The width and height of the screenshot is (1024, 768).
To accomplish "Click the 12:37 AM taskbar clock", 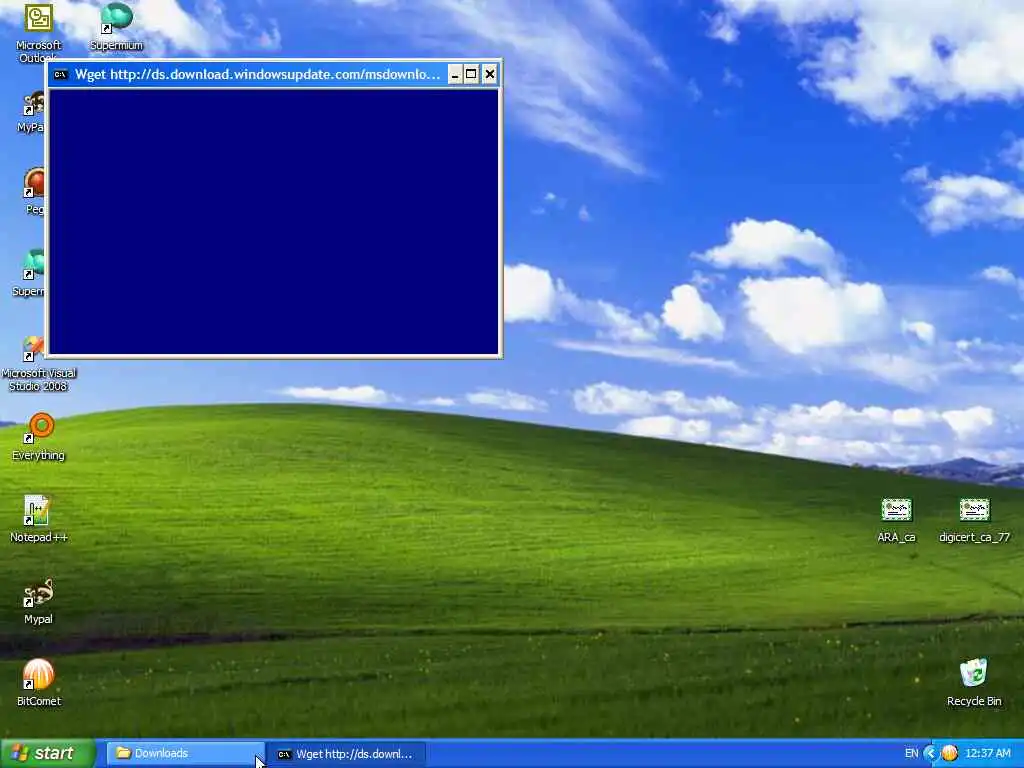I will (x=987, y=754).
